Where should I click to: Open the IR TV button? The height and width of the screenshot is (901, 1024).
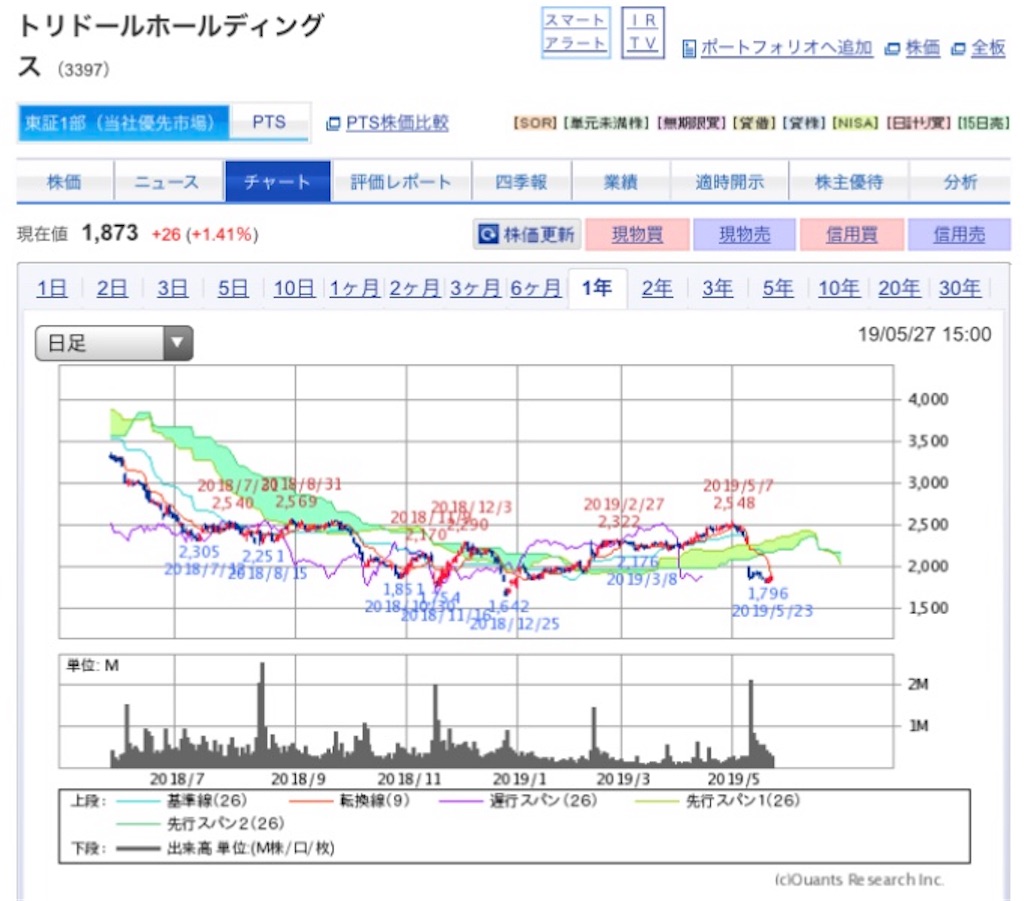(x=643, y=33)
